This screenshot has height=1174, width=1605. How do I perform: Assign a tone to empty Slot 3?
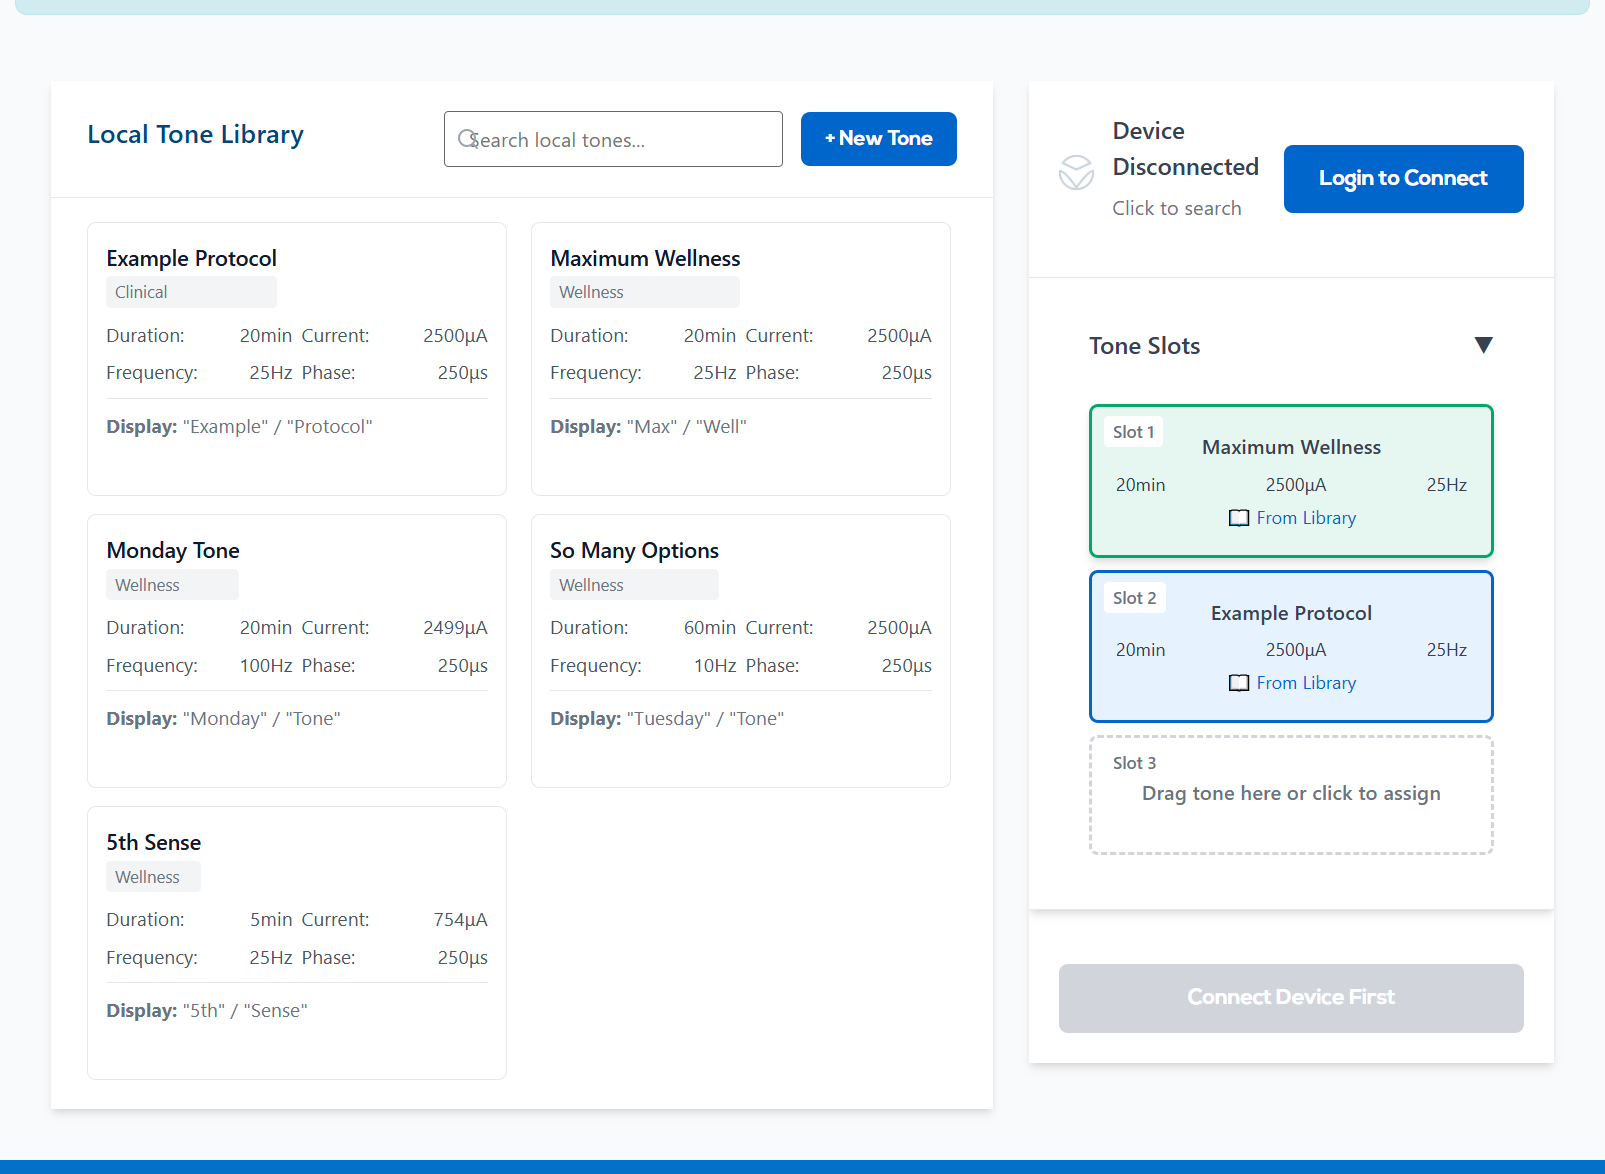tap(1291, 795)
